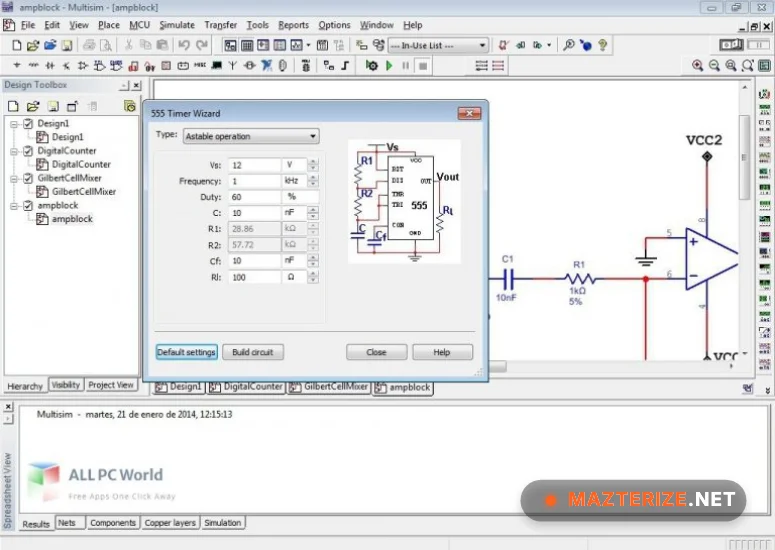
Task: Click the Interactive simulation settings gear icon
Action: click(372, 66)
